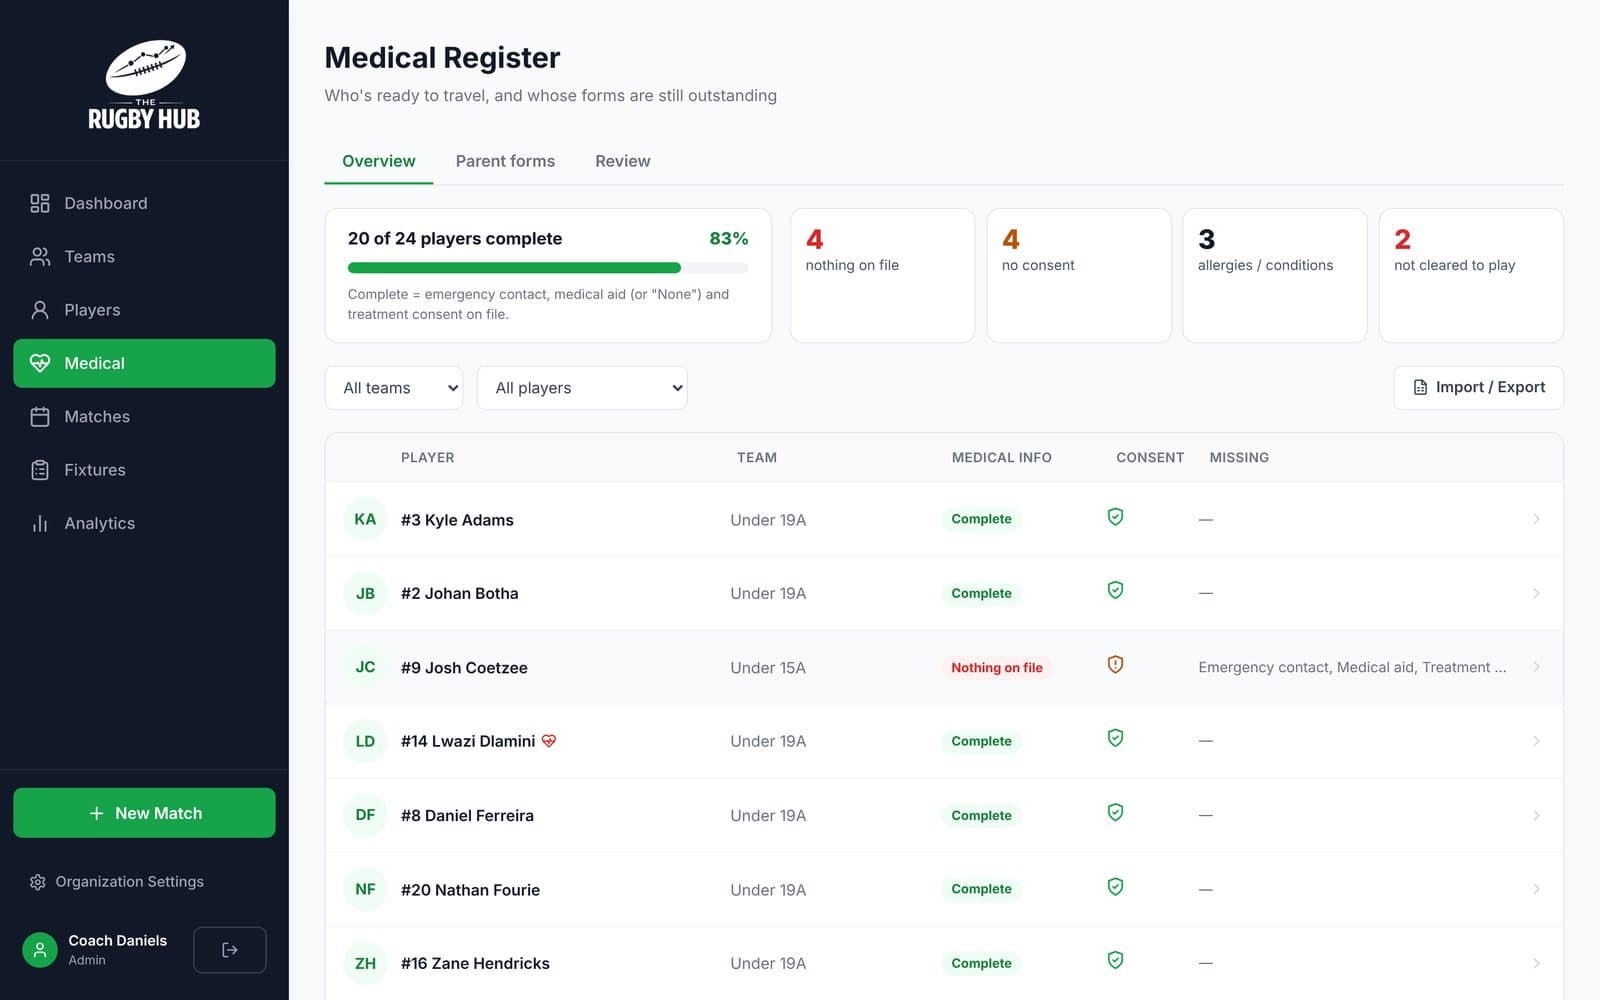Click the not cleared to play card

click(x=1471, y=275)
